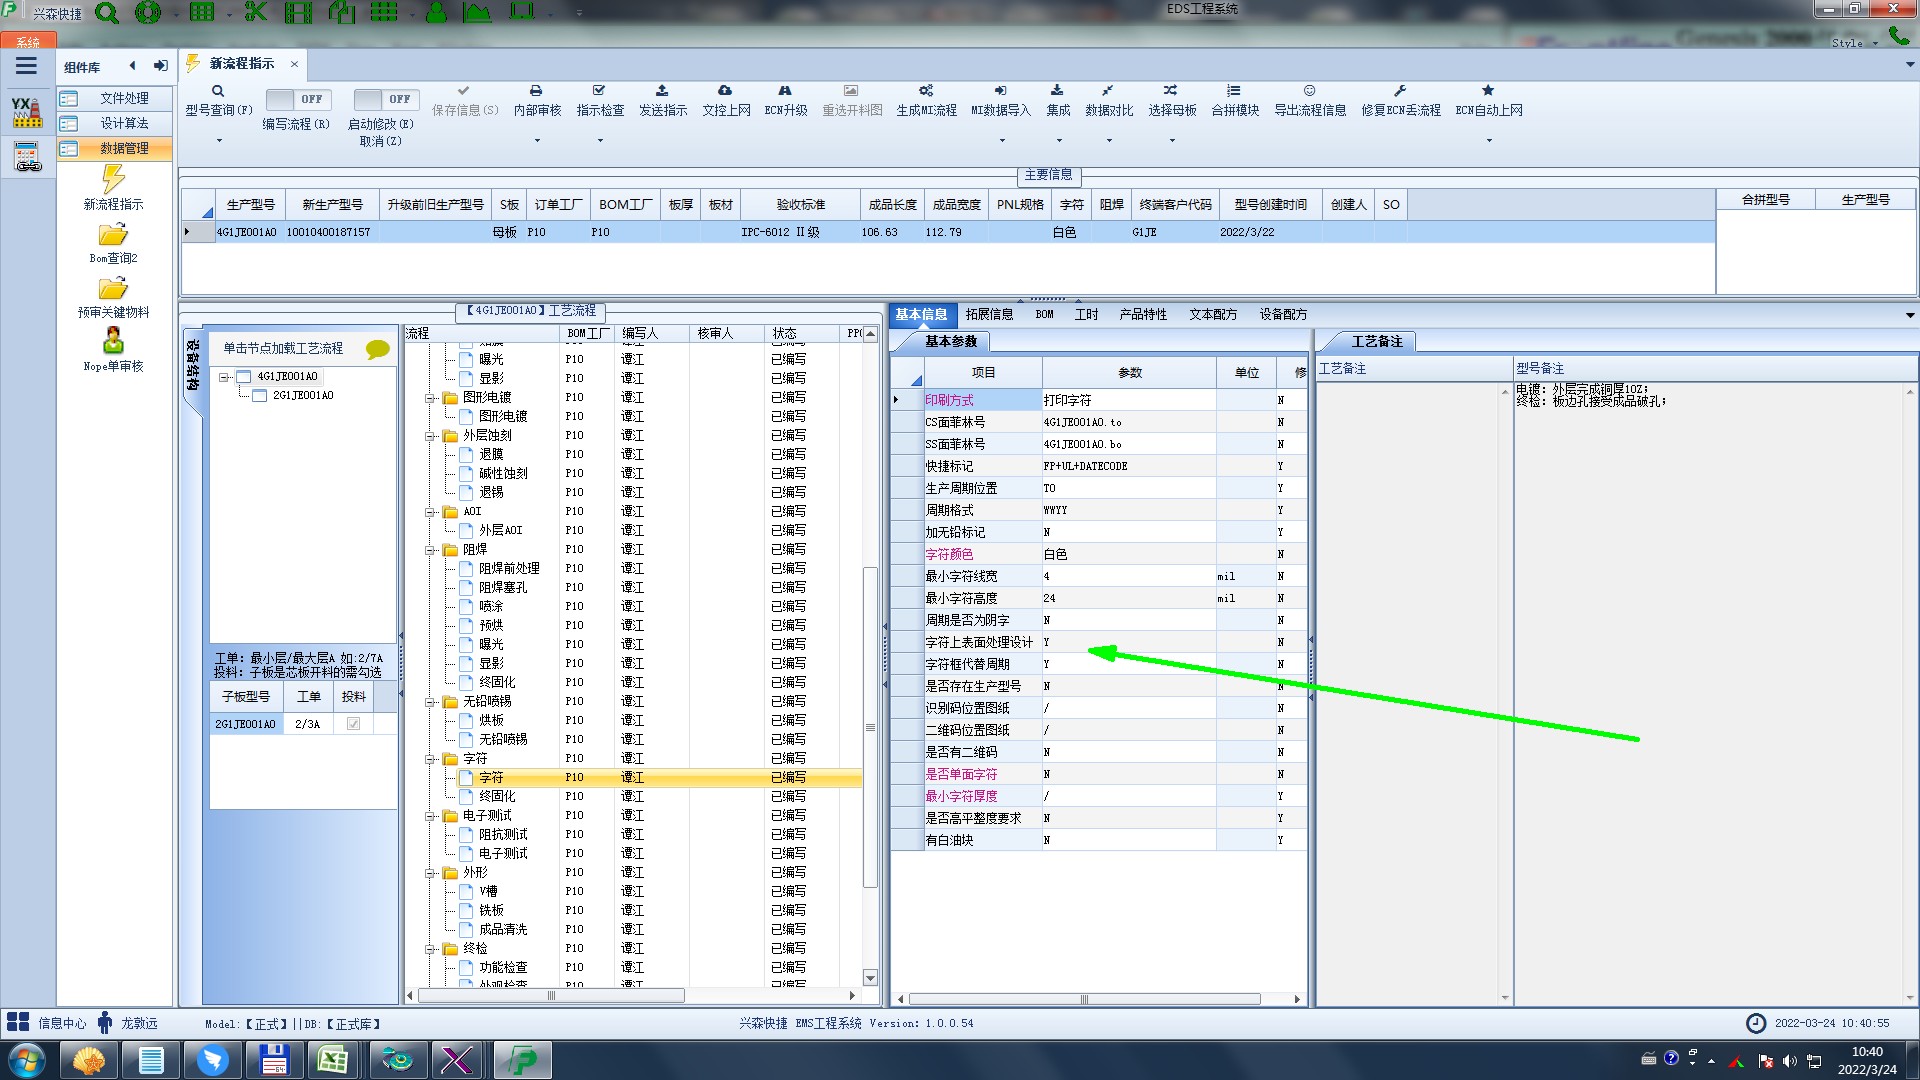This screenshot has height=1080, width=1920.
Task: Switch to the 文本配方 tab
Action: (1212, 314)
